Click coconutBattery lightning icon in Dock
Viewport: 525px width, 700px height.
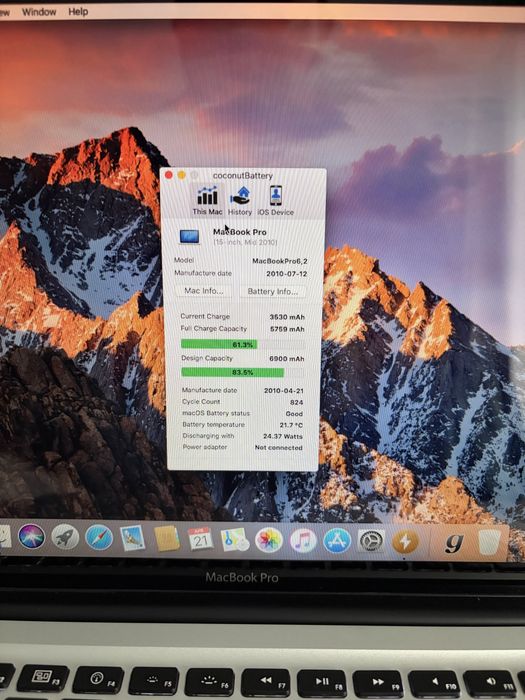click(x=405, y=542)
